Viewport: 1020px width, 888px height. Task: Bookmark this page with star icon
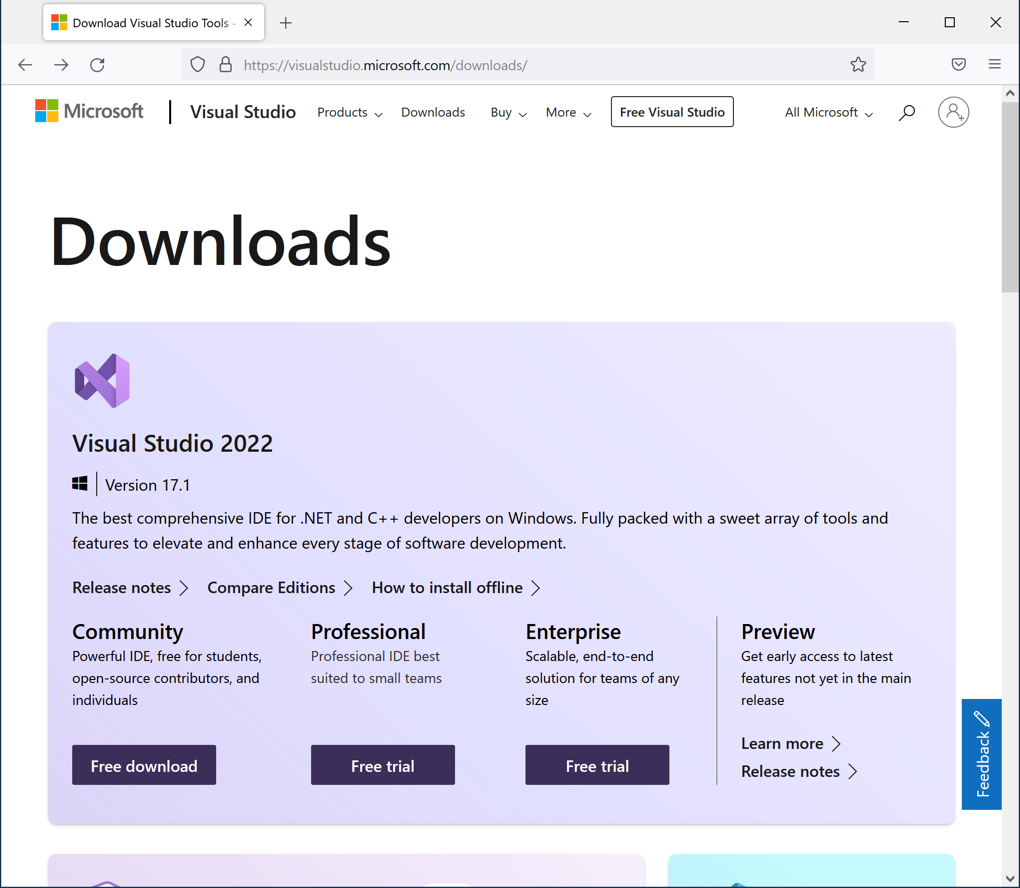click(x=858, y=64)
